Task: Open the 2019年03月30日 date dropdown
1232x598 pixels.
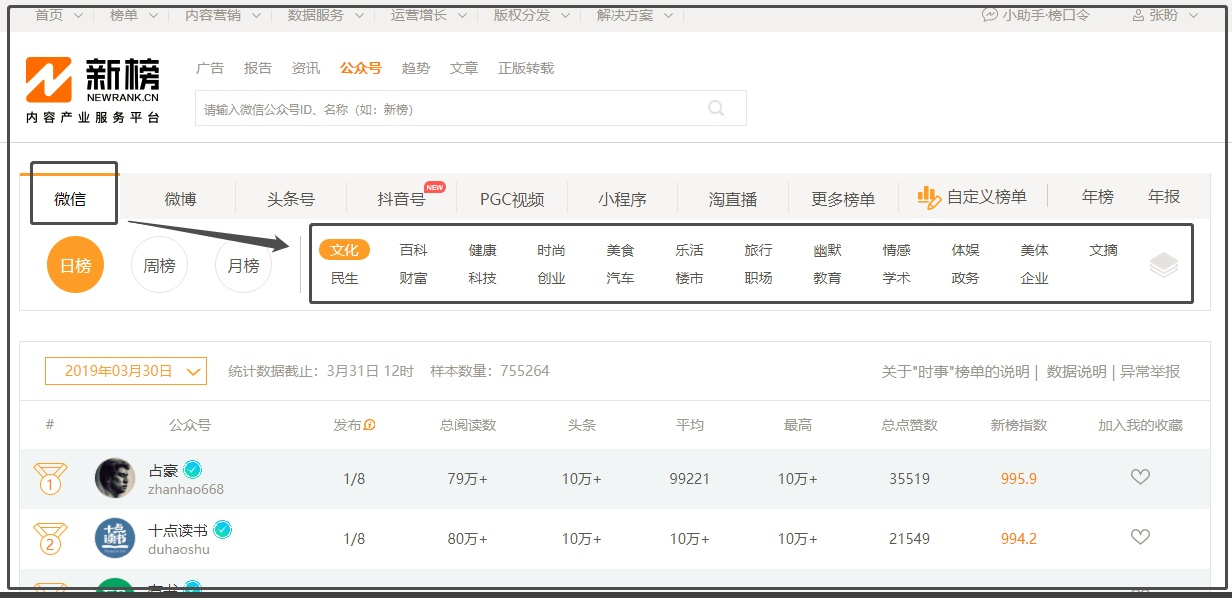Action: (126, 371)
